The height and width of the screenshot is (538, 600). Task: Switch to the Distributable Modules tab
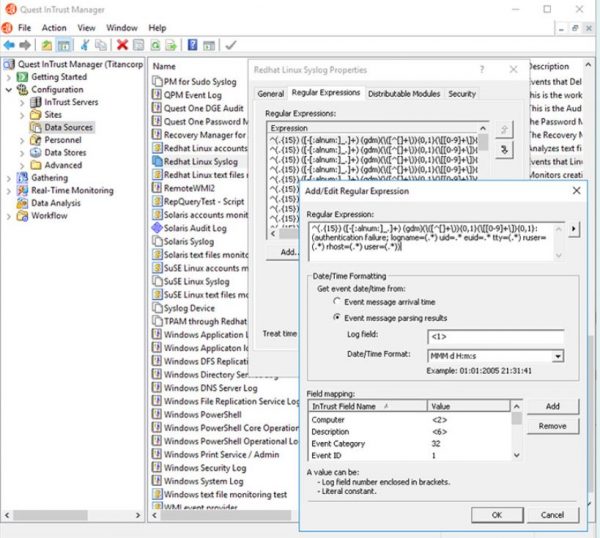(403, 93)
